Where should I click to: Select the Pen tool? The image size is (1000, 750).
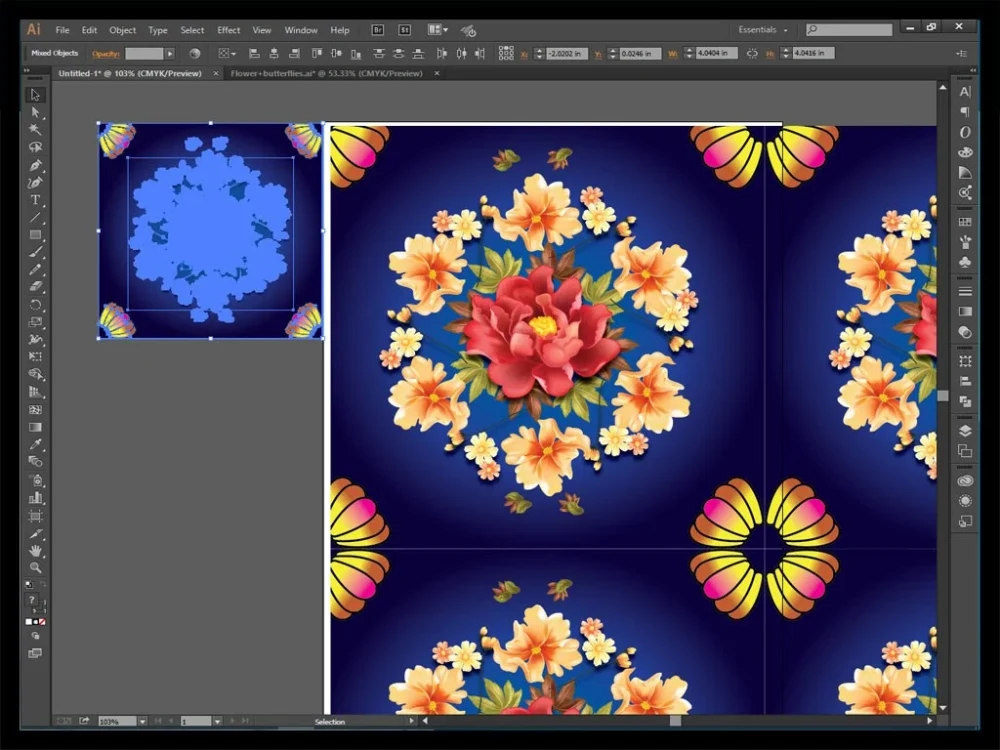pyautogui.click(x=35, y=166)
